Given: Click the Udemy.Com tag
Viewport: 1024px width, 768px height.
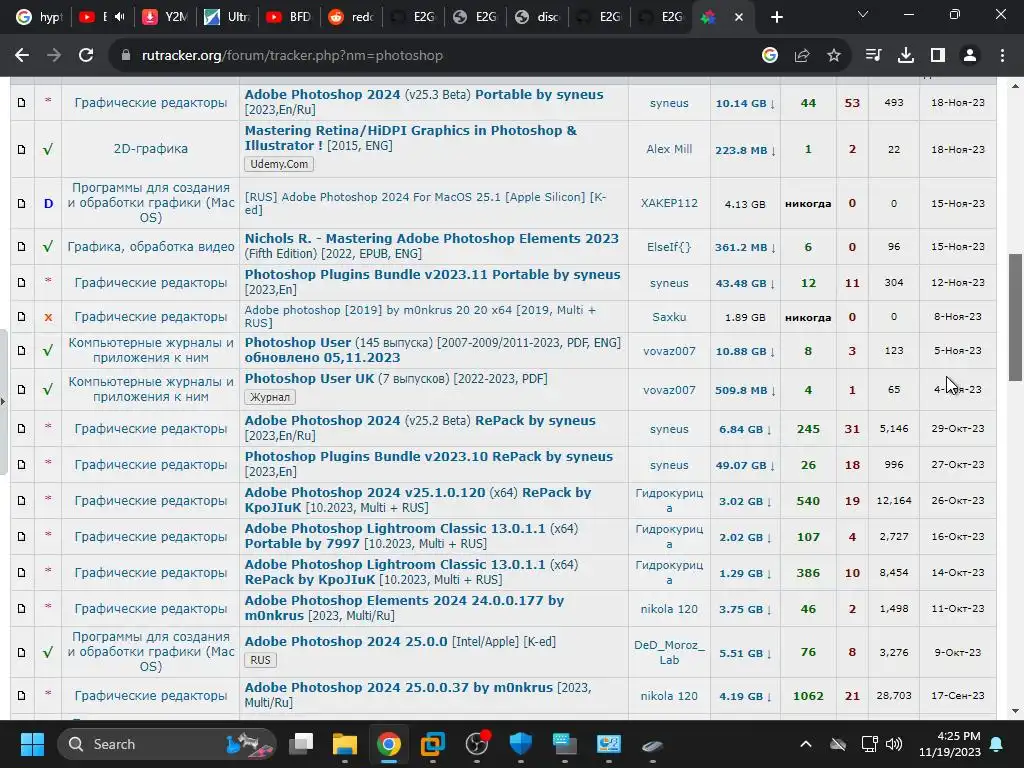Looking at the screenshot, I should [x=279, y=164].
